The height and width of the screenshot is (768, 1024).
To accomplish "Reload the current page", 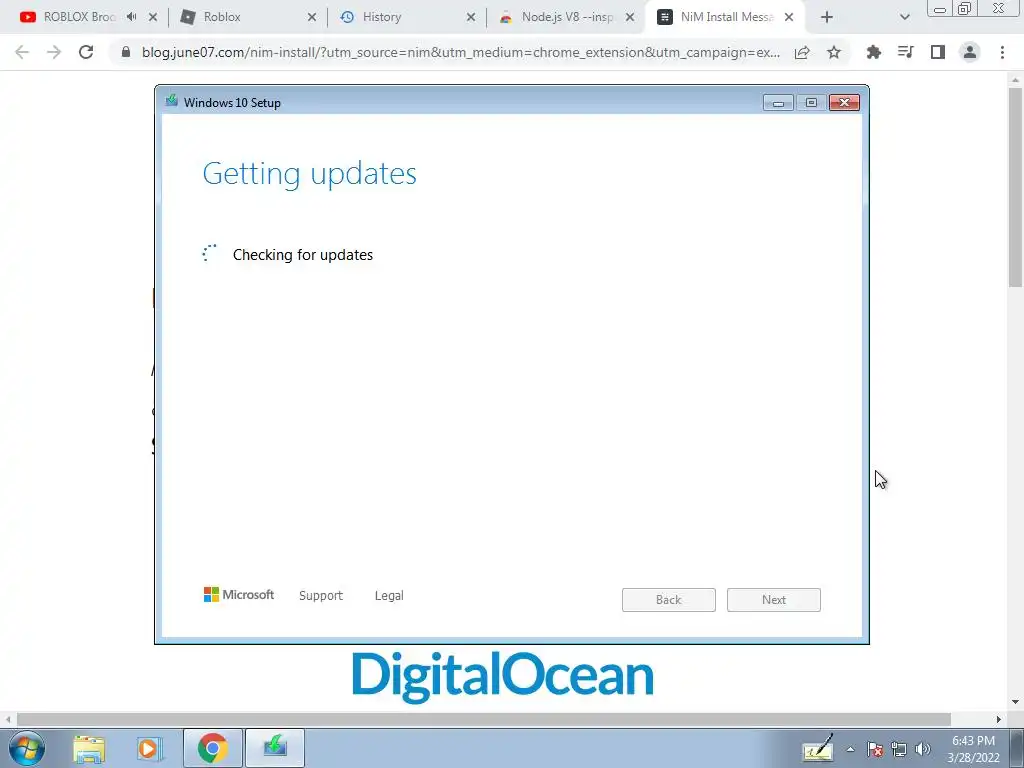I will click(x=86, y=52).
